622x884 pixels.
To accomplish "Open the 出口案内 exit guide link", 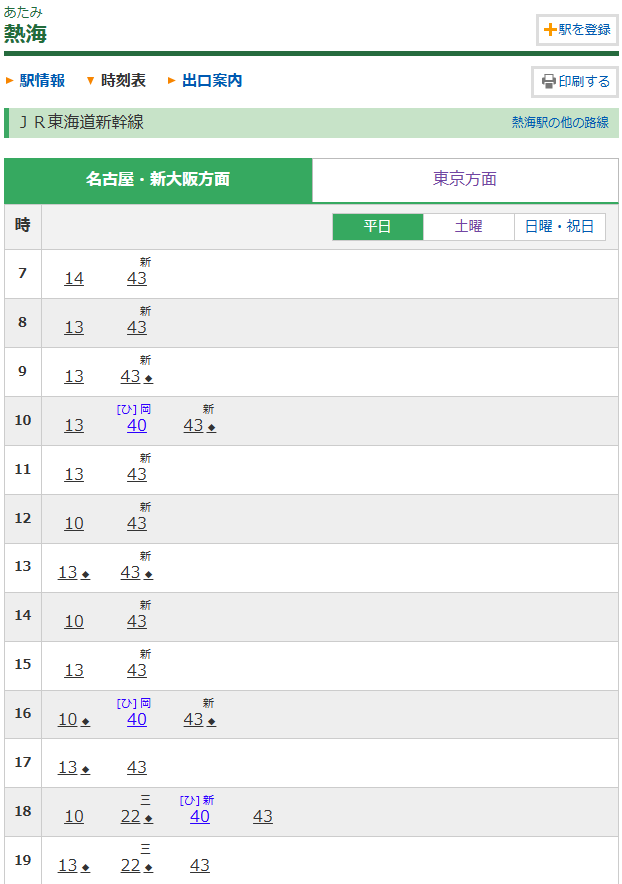I will point(212,80).
